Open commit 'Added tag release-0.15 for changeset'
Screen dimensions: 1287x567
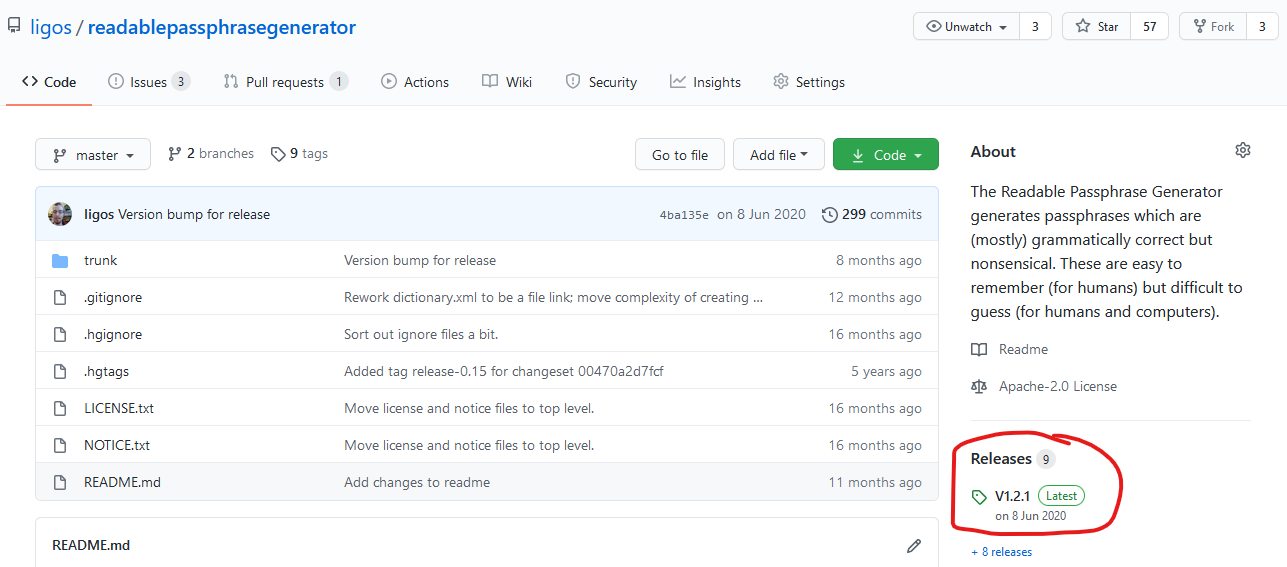(504, 371)
